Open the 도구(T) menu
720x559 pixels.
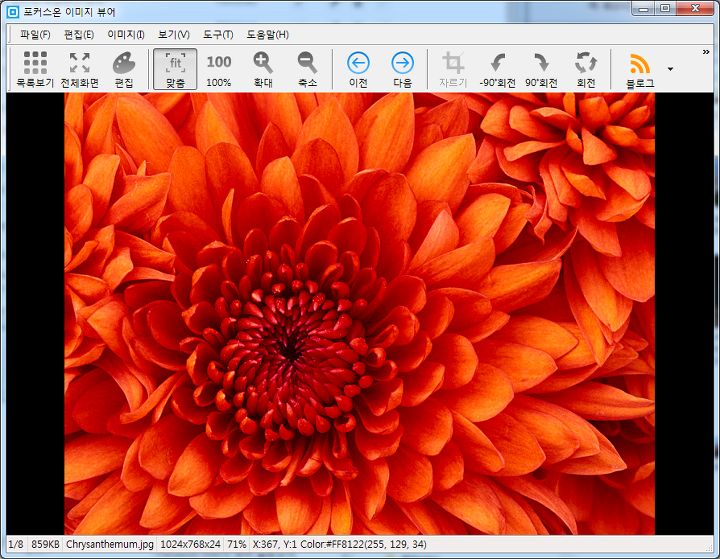tap(218, 34)
